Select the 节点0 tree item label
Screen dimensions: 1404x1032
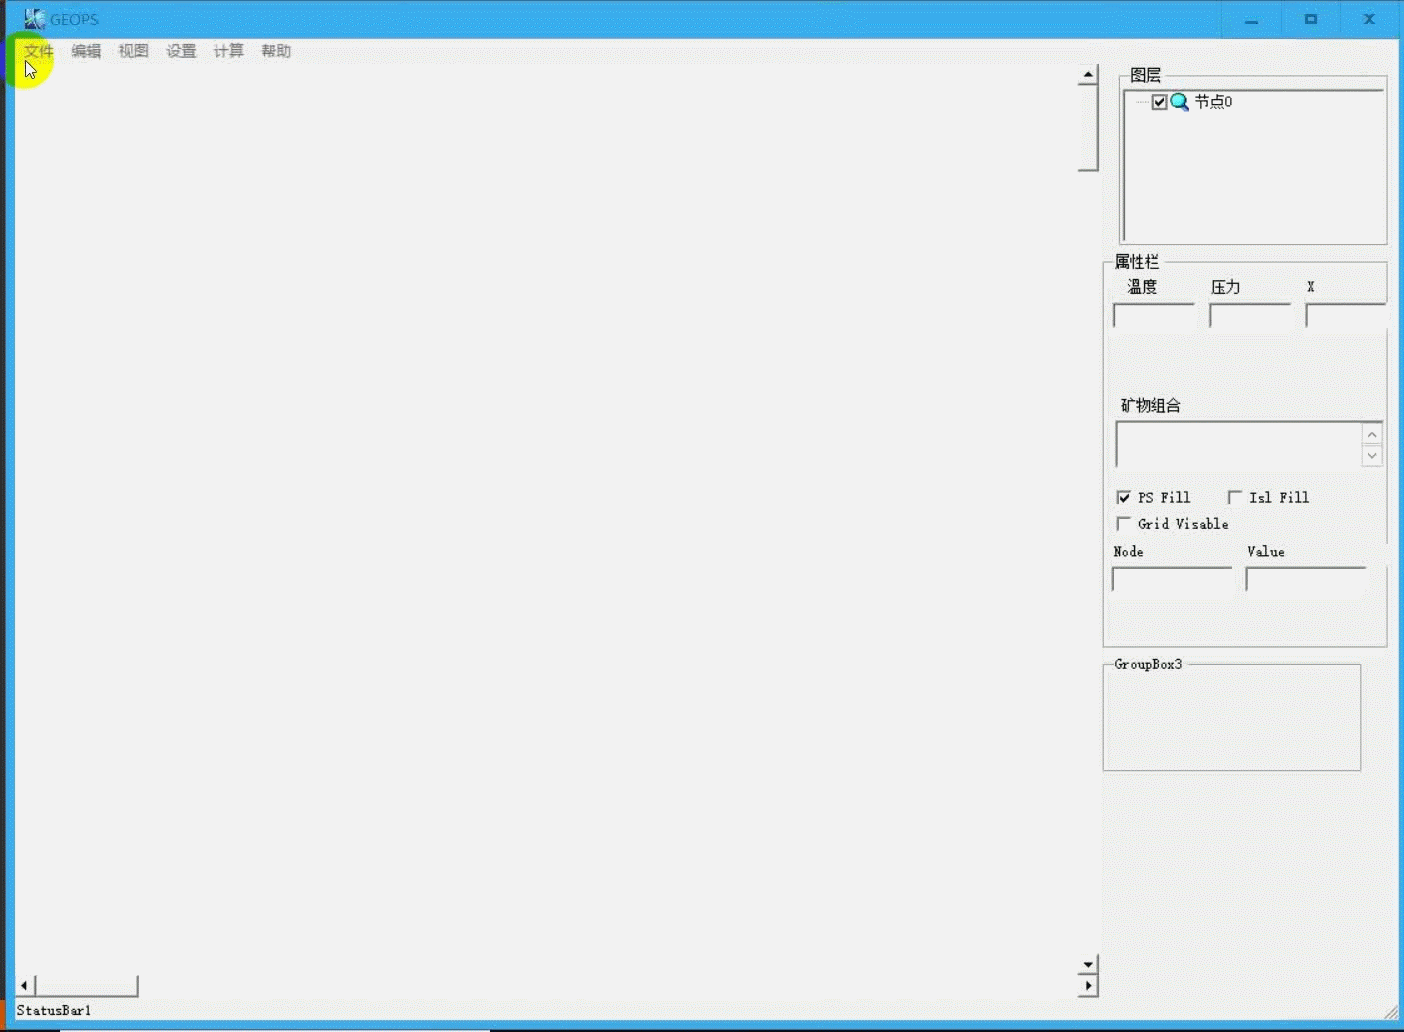pyautogui.click(x=1213, y=102)
